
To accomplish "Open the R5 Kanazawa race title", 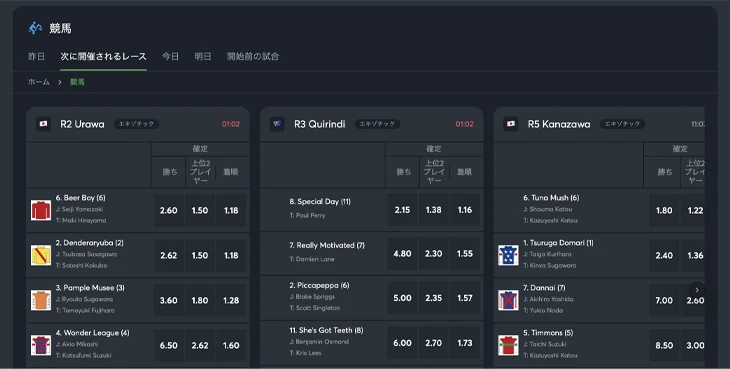I will (559, 124).
